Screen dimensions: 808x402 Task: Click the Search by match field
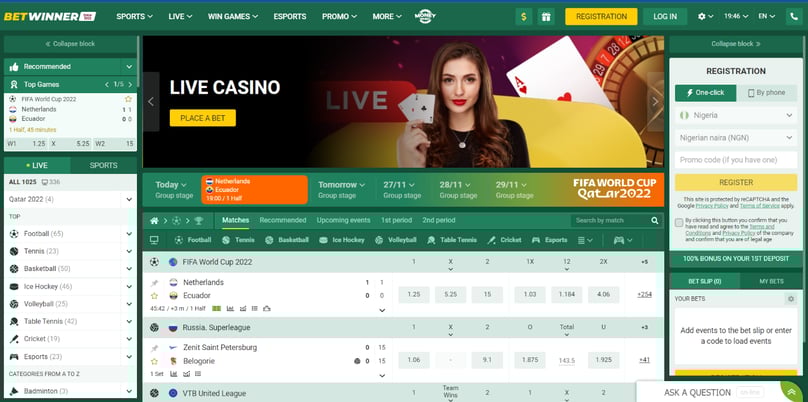point(611,221)
